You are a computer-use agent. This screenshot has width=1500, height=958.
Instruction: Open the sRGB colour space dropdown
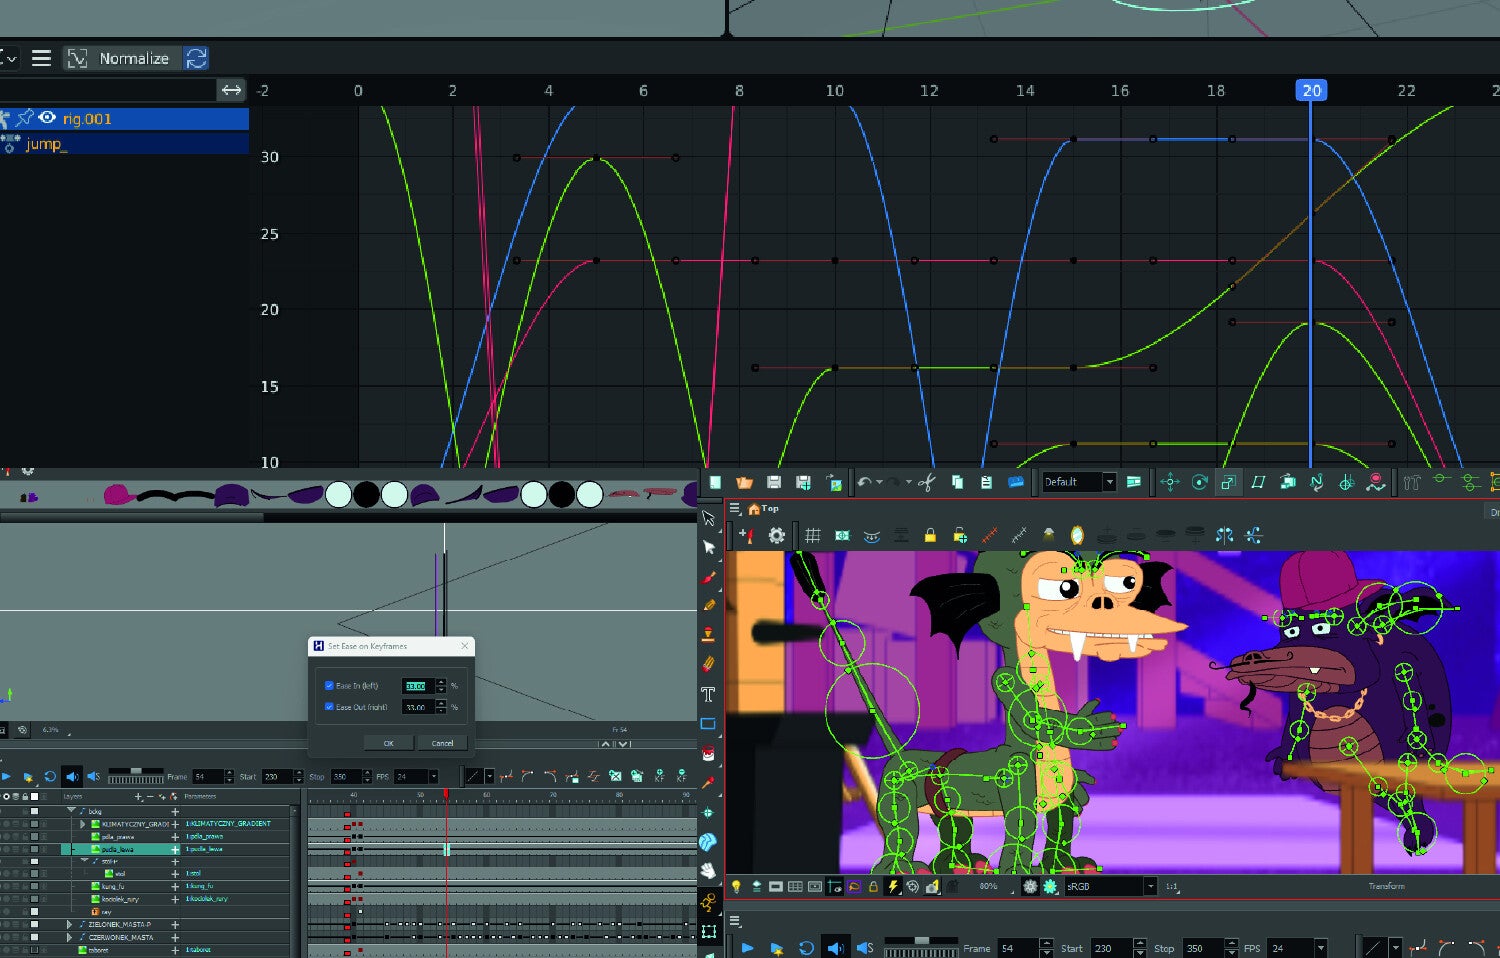(x=1150, y=886)
